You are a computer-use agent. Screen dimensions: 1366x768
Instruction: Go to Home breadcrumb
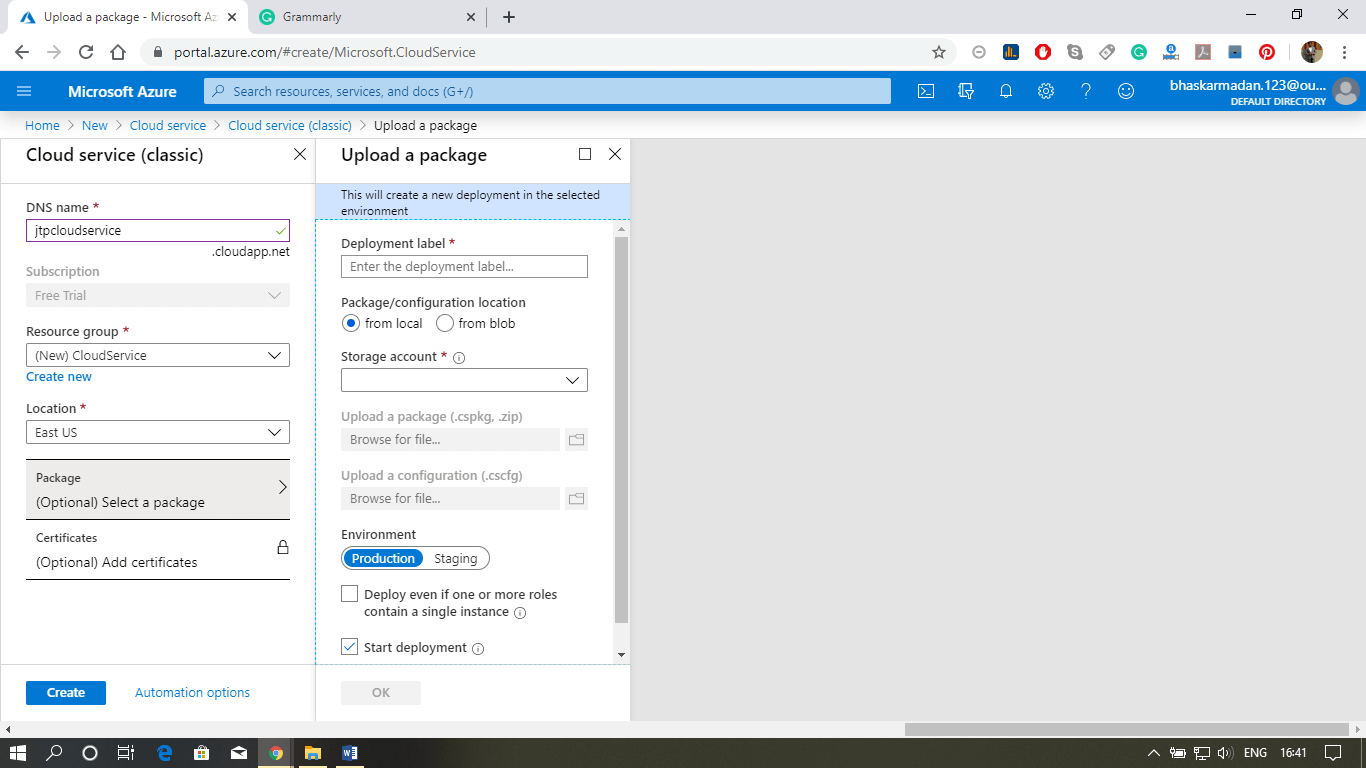(x=42, y=125)
